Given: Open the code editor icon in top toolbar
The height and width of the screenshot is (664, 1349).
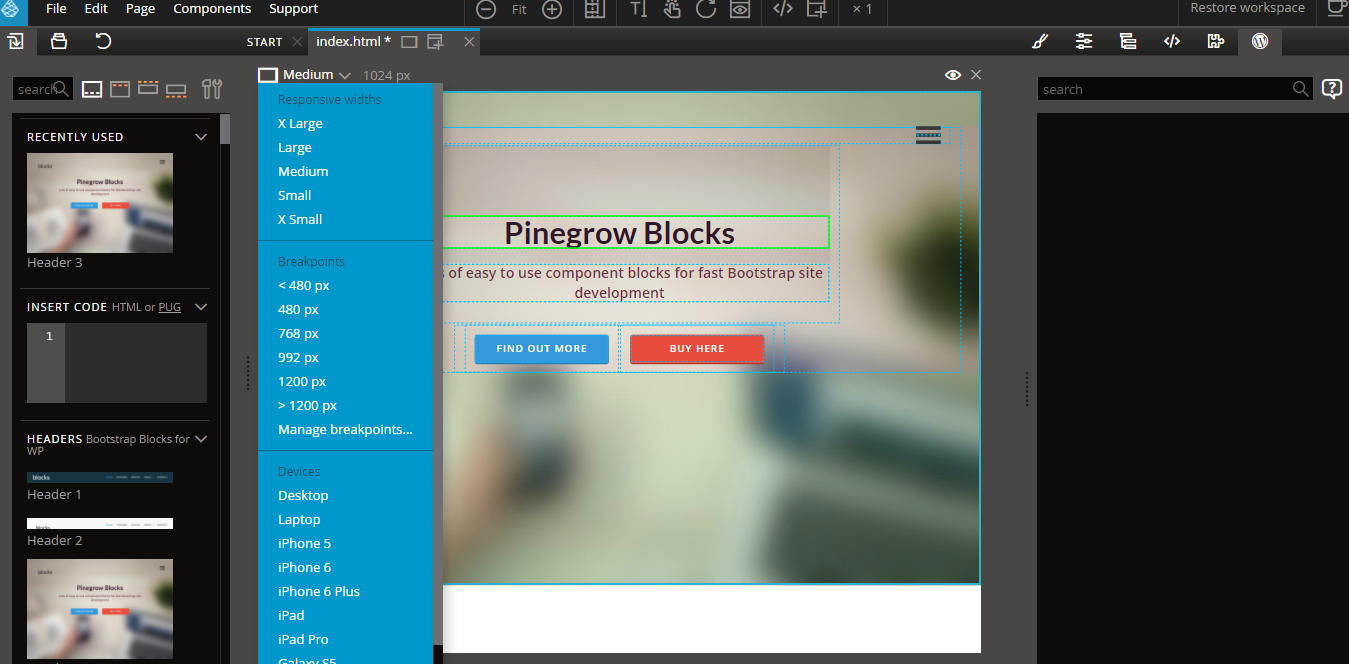Looking at the screenshot, I should point(783,9).
